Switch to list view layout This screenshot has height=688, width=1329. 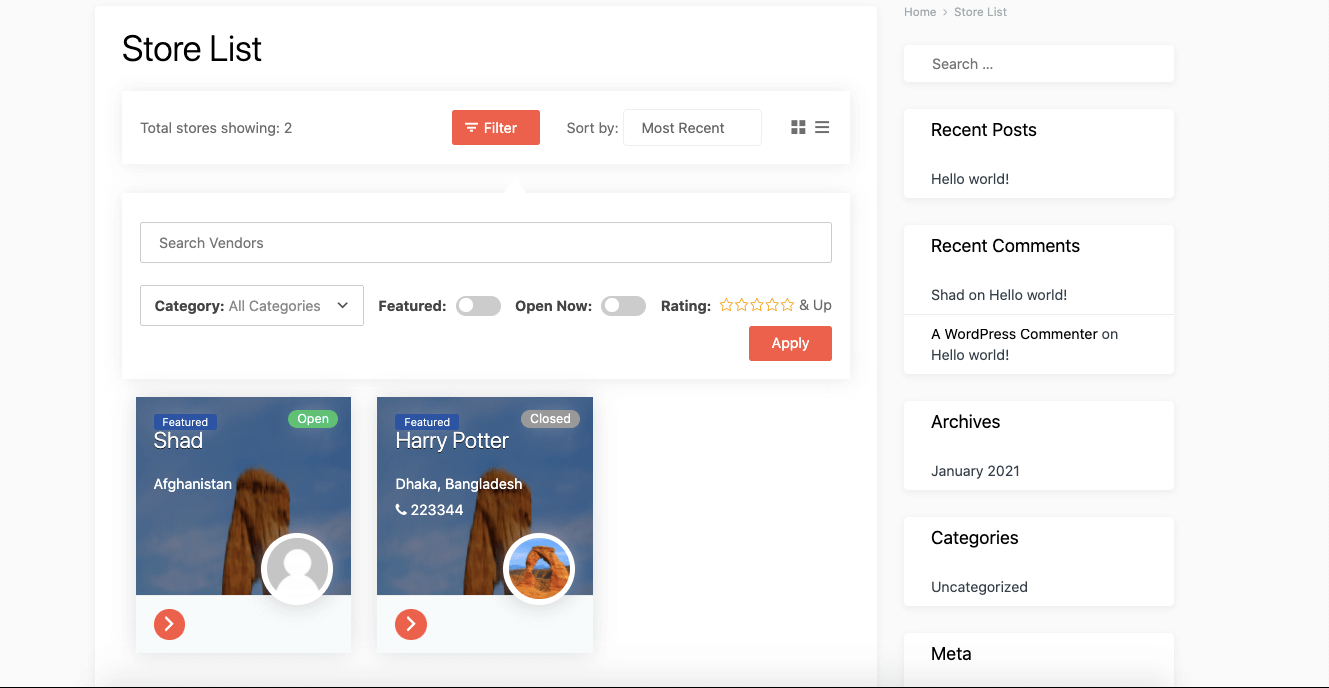point(821,127)
